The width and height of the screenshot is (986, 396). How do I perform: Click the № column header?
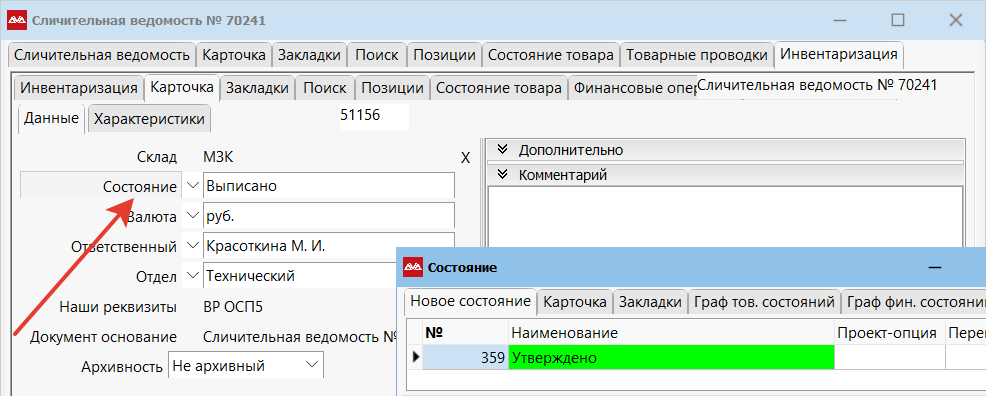(465, 333)
